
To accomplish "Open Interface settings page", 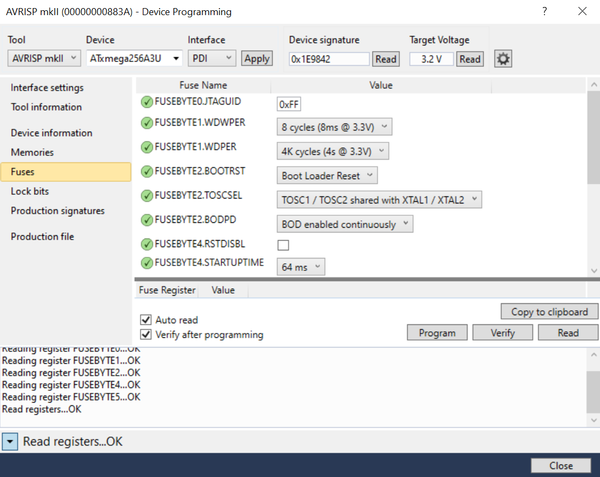I will click(x=47, y=88).
